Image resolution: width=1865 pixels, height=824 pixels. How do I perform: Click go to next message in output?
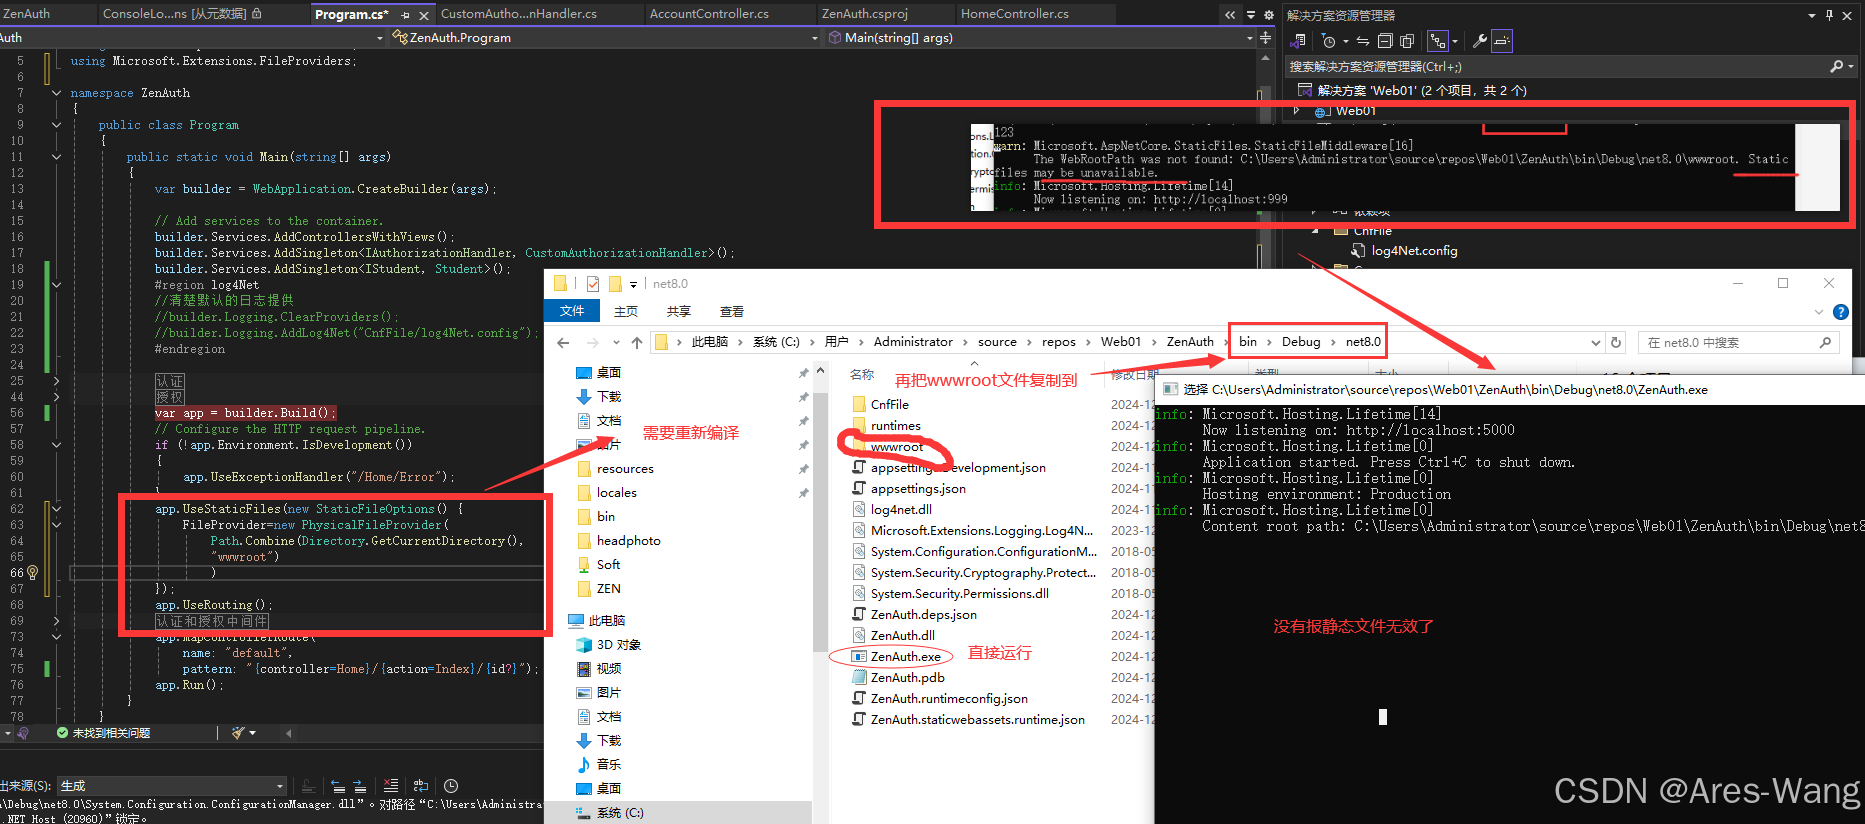360,786
